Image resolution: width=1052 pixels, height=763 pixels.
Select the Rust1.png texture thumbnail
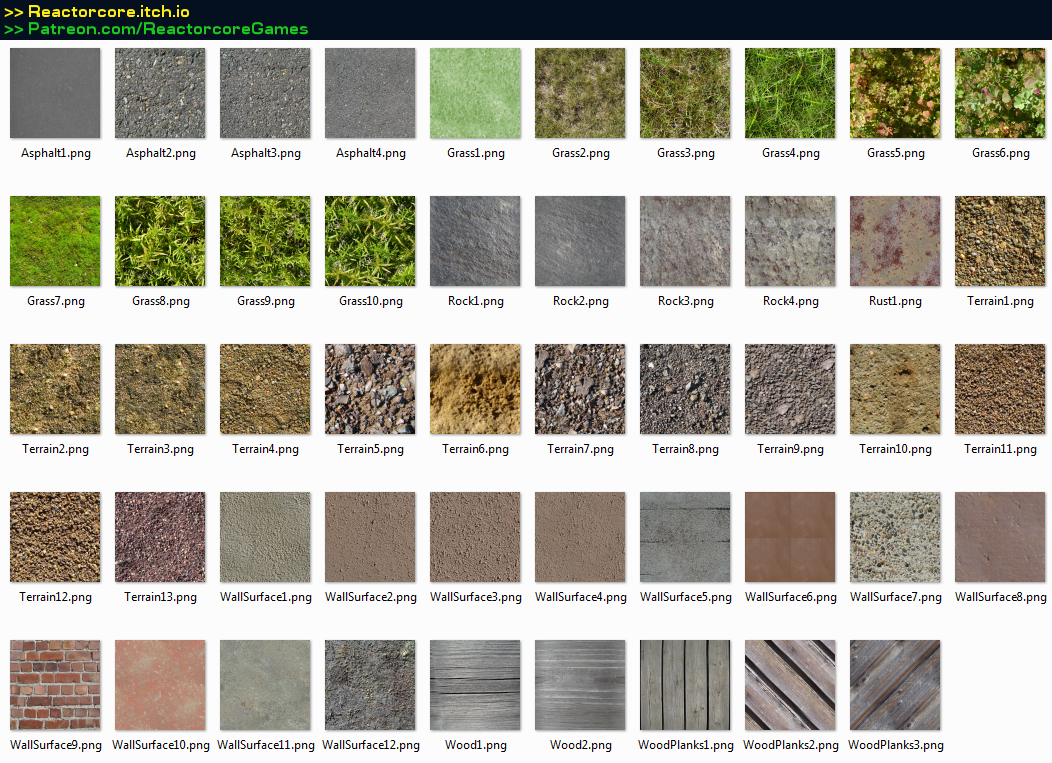895,241
